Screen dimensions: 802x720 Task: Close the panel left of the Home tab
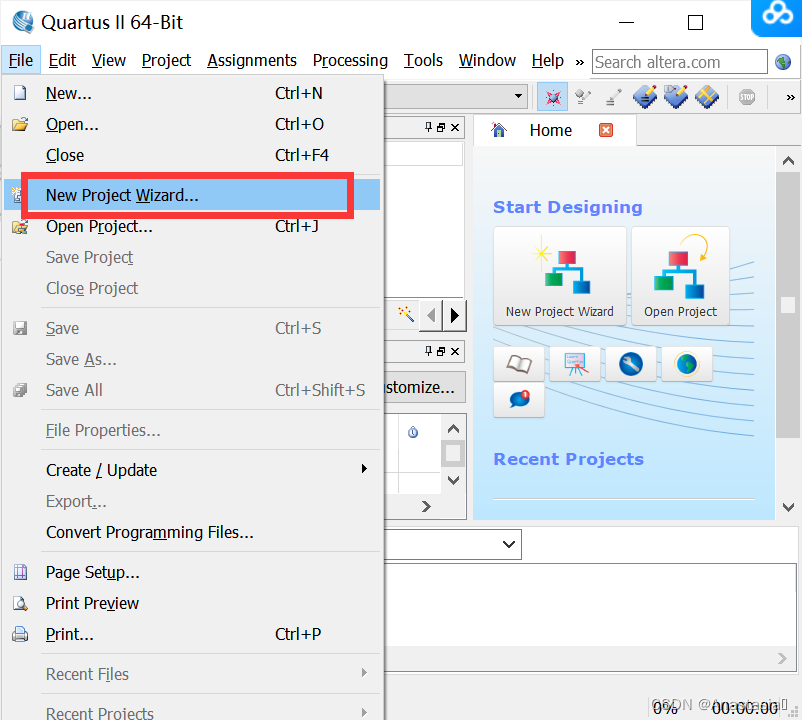(455, 127)
